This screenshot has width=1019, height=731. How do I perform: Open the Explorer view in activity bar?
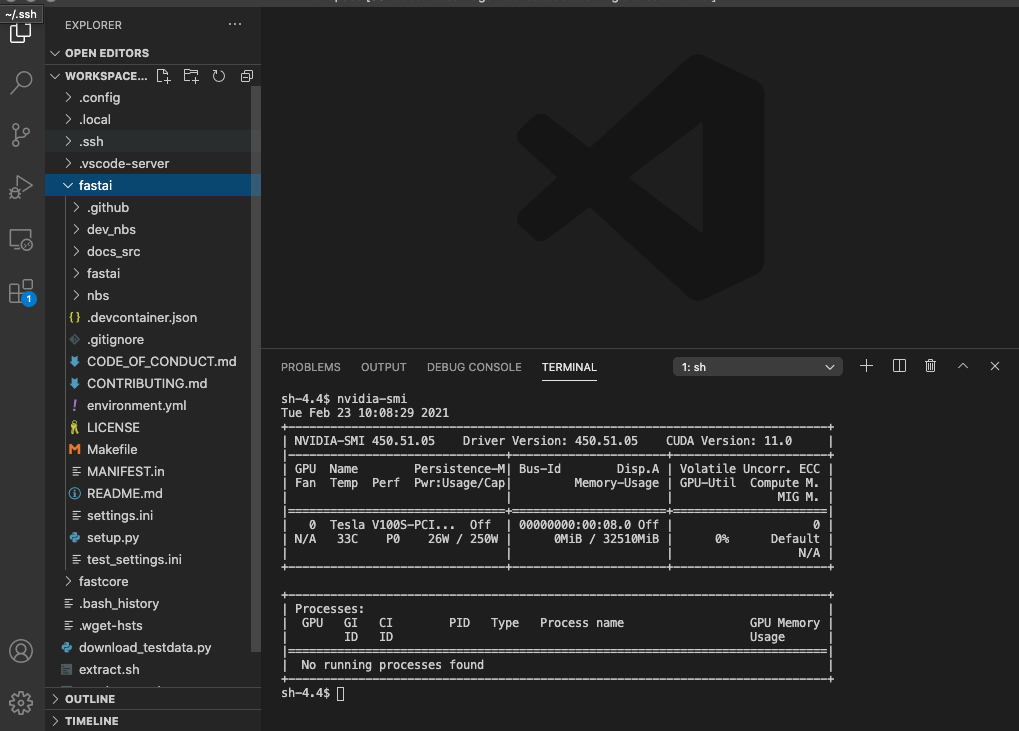[21, 32]
